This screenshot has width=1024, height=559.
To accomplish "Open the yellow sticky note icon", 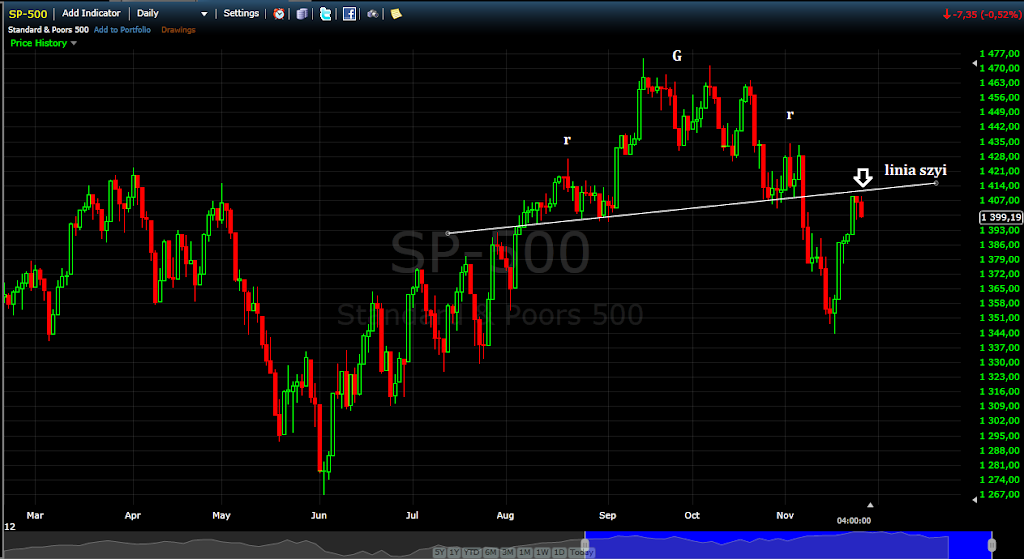I will tap(396, 14).
